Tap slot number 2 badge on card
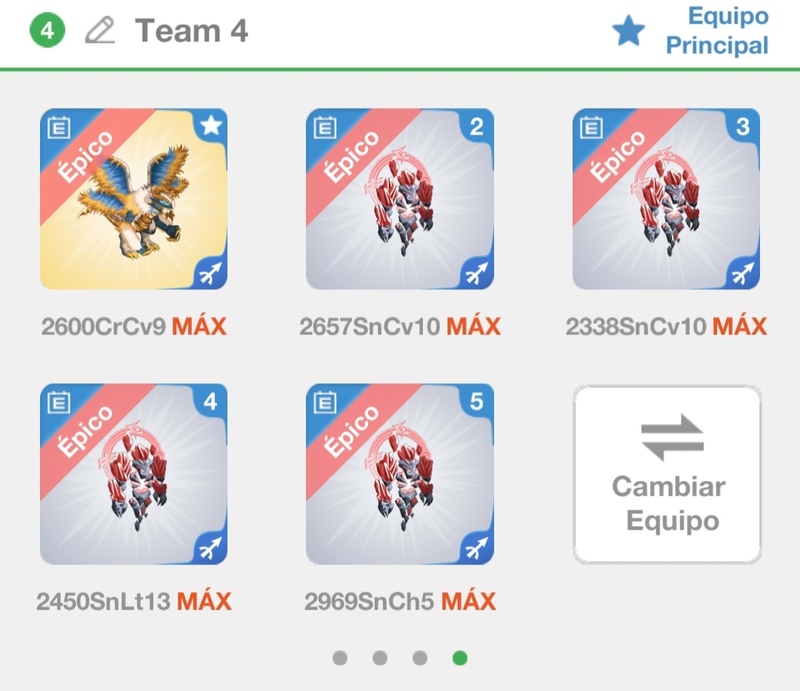 click(x=477, y=126)
